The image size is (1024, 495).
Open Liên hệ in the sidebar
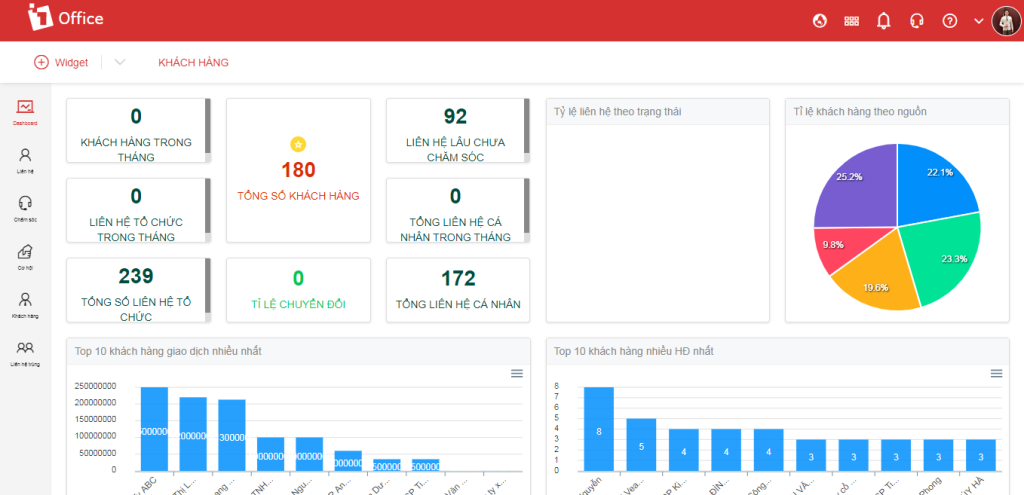tap(25, 161)
